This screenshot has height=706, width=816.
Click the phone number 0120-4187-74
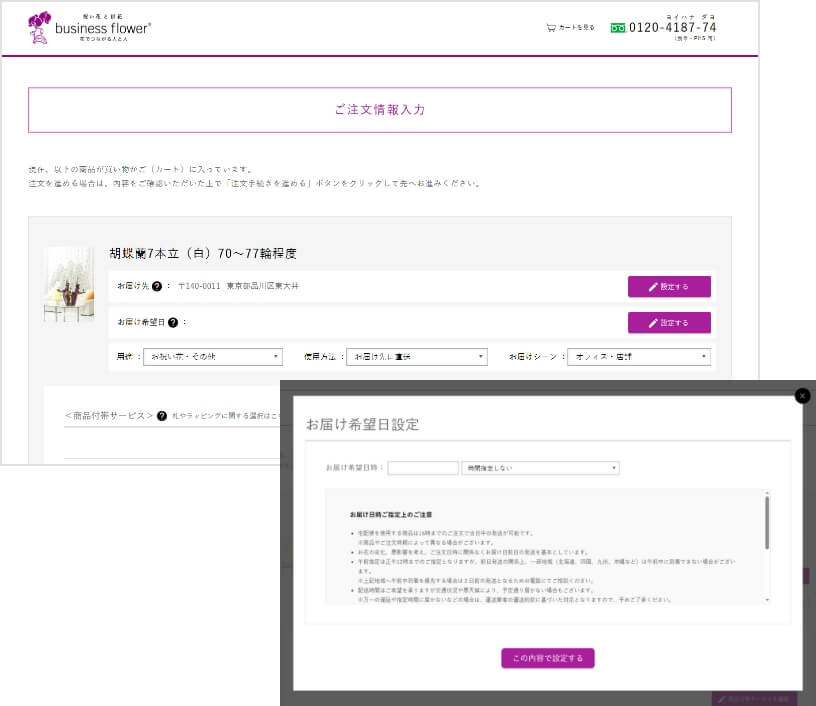click(672, 28)
